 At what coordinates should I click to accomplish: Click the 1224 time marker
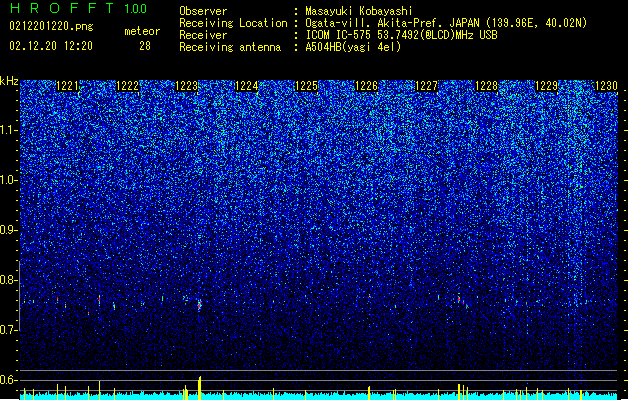(246, 86)
